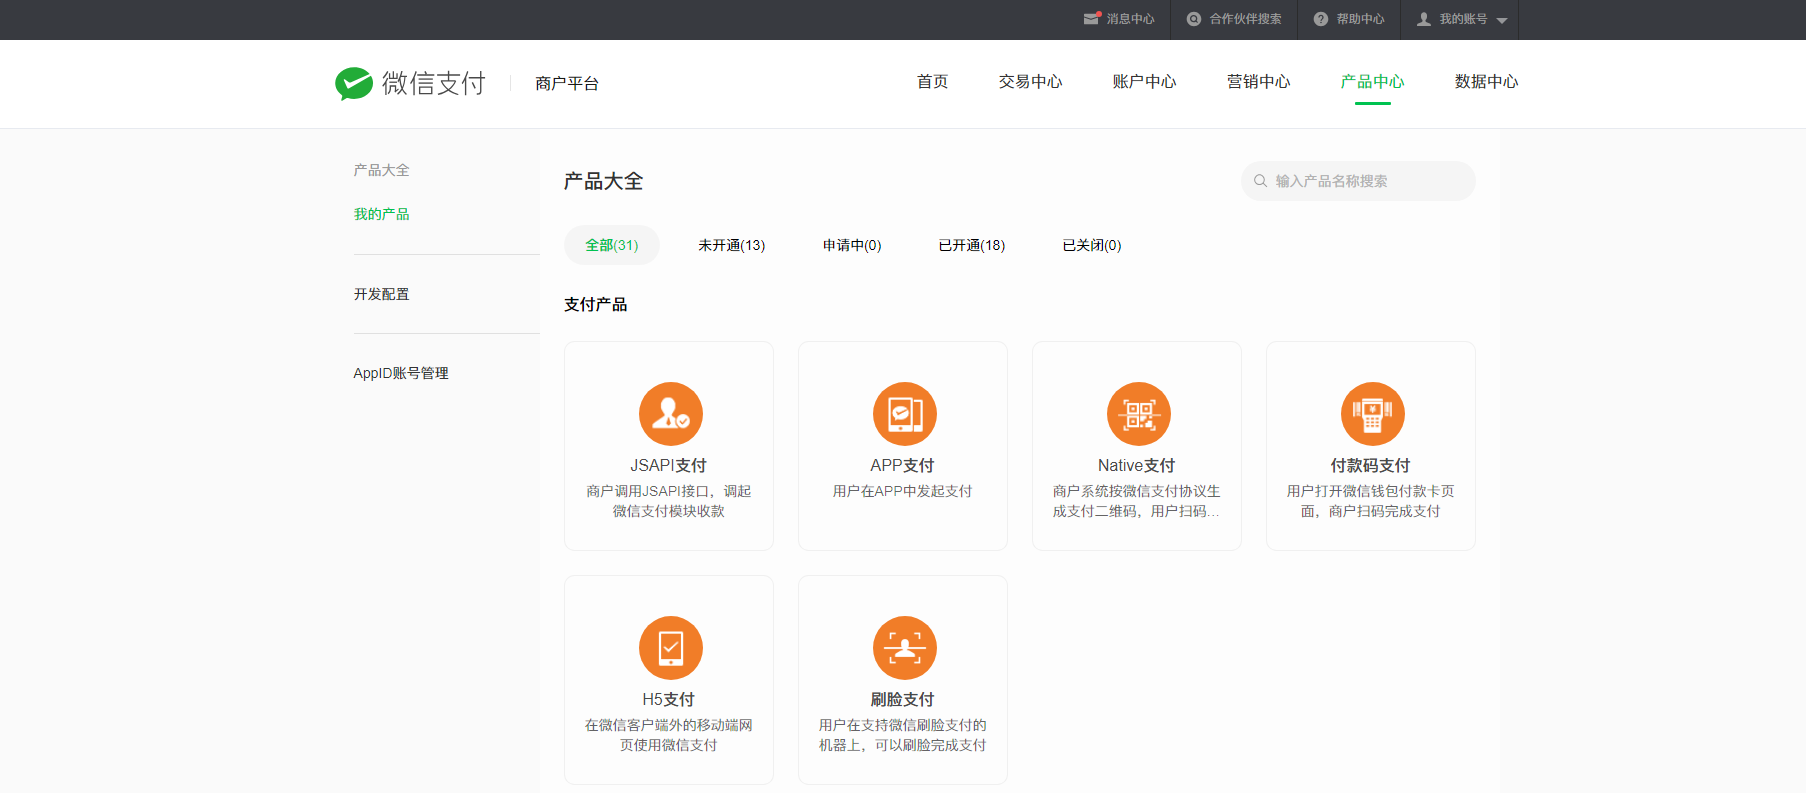Click the 帮助中心 question mark icon
1806x793 pixels.
(1321, 19)
